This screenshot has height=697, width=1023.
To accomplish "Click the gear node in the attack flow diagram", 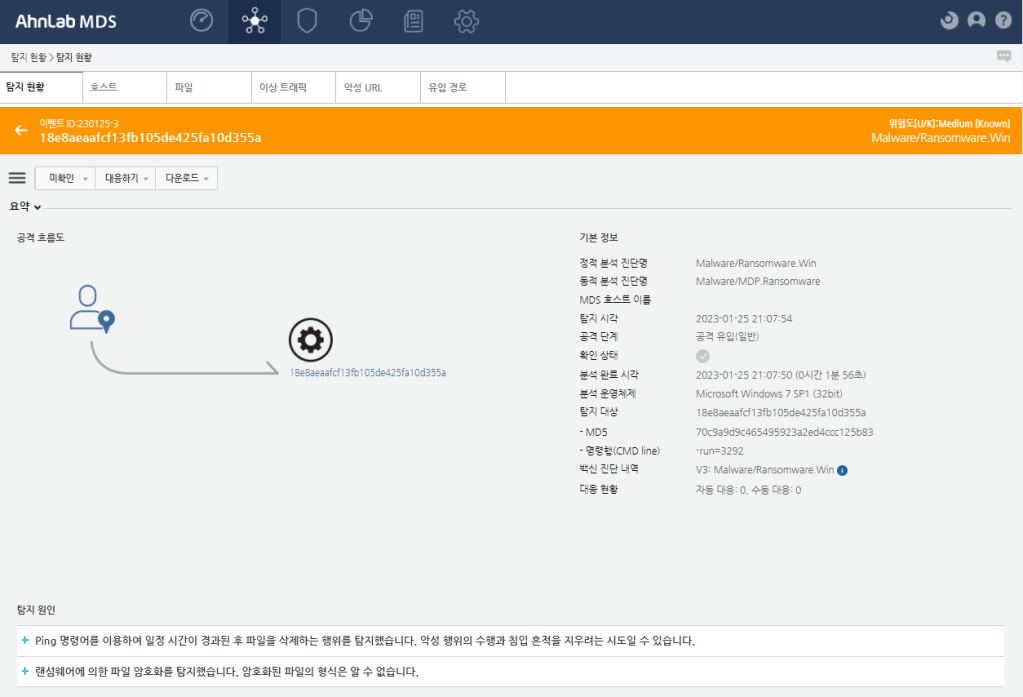I will coord(310,340).
